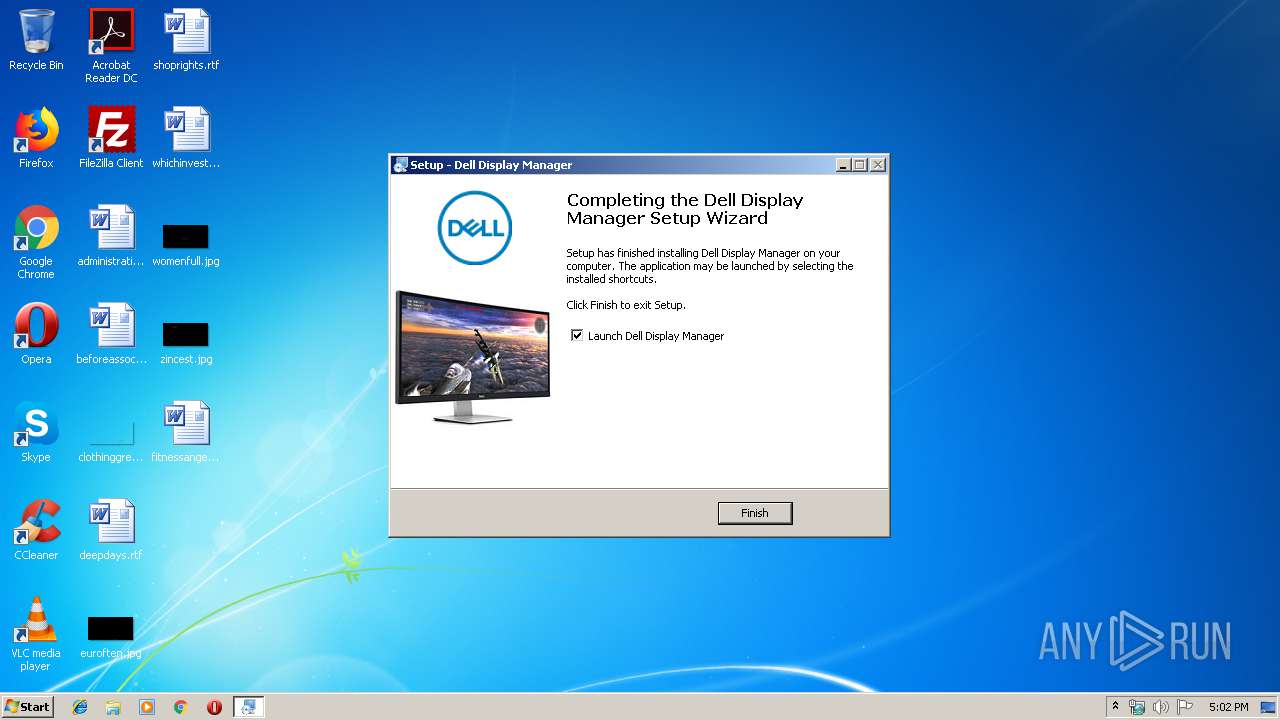
Task: Select the Opera desktop shortcut
Action: [36, 334]
